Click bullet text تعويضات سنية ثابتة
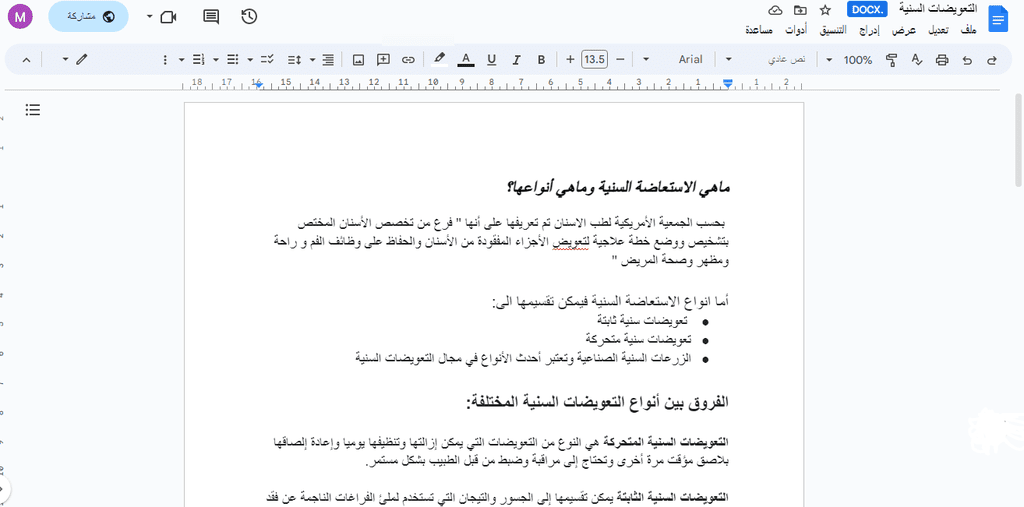 643,322
